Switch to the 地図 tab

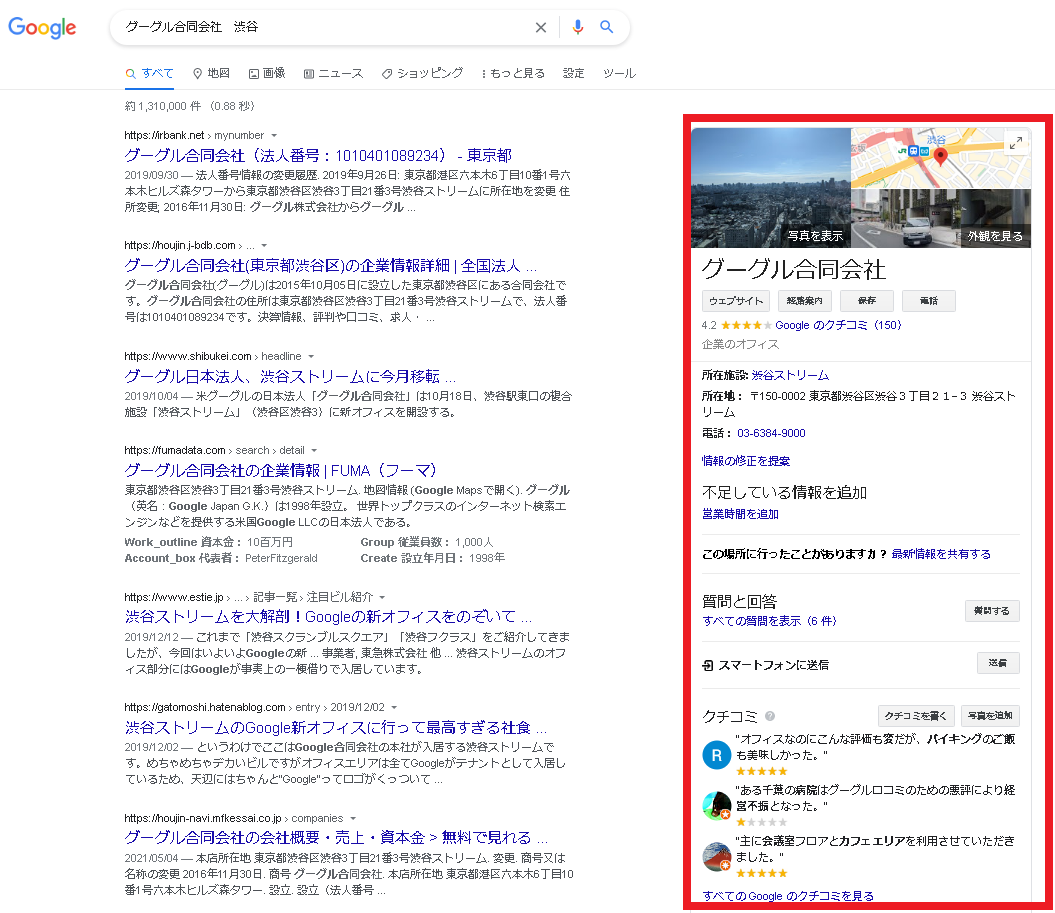[211, 73]
